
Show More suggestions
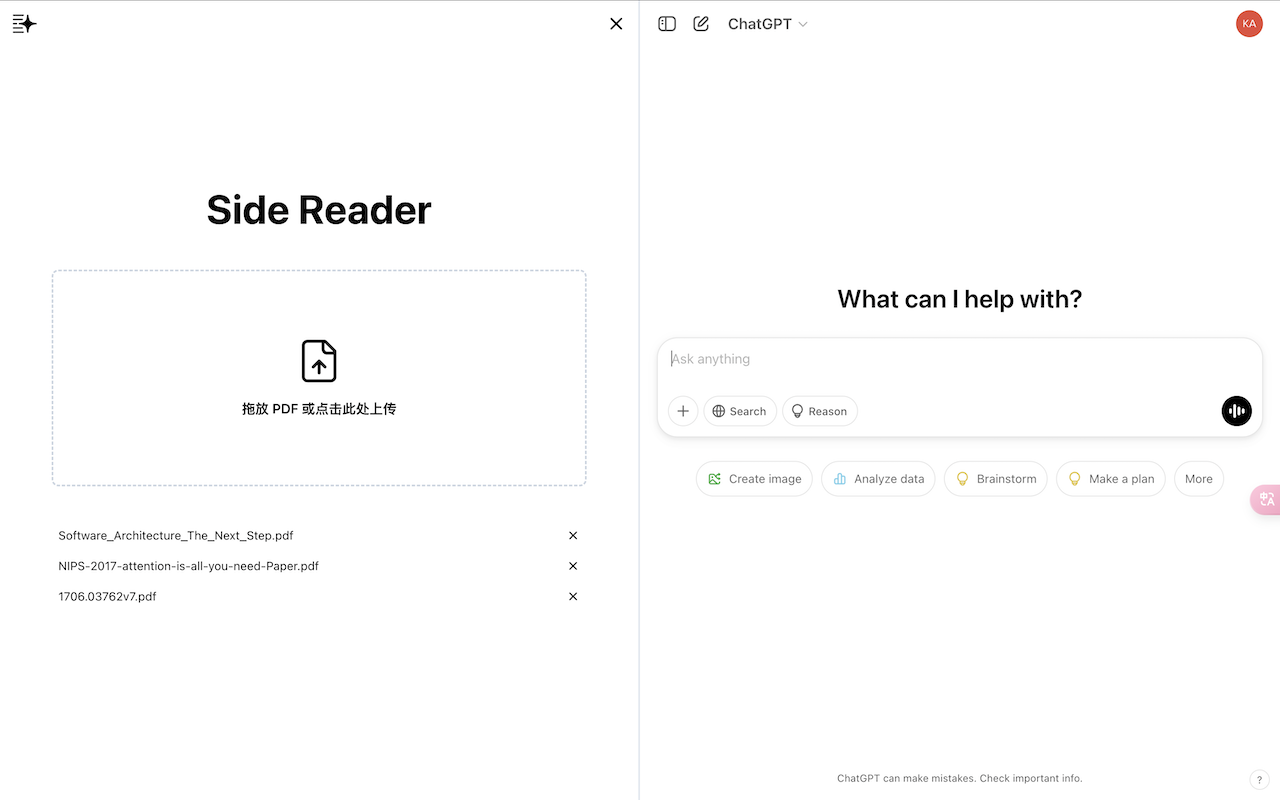[1199, 479]
